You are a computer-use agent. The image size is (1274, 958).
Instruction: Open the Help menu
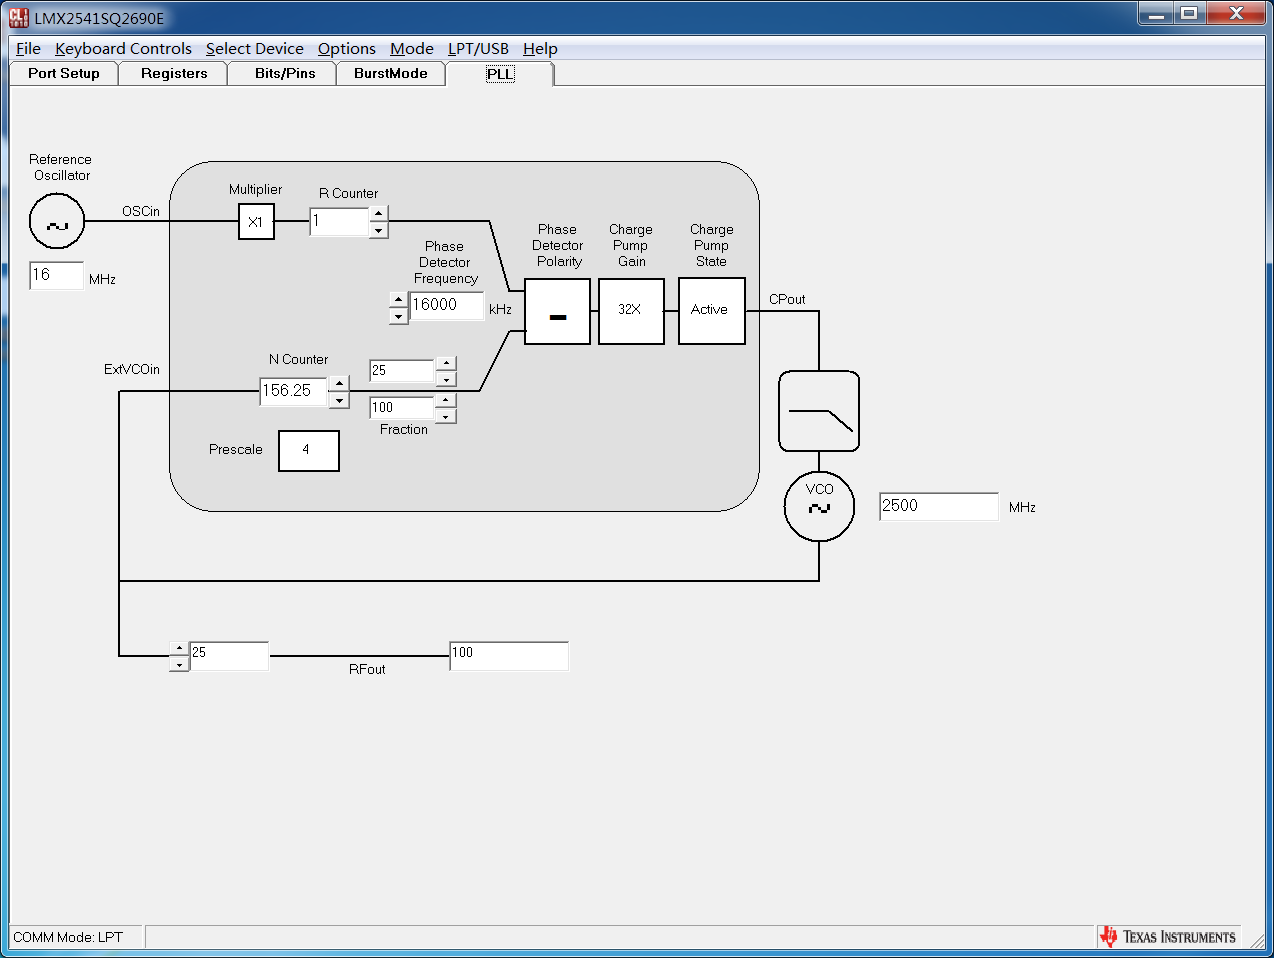[540, 48]
